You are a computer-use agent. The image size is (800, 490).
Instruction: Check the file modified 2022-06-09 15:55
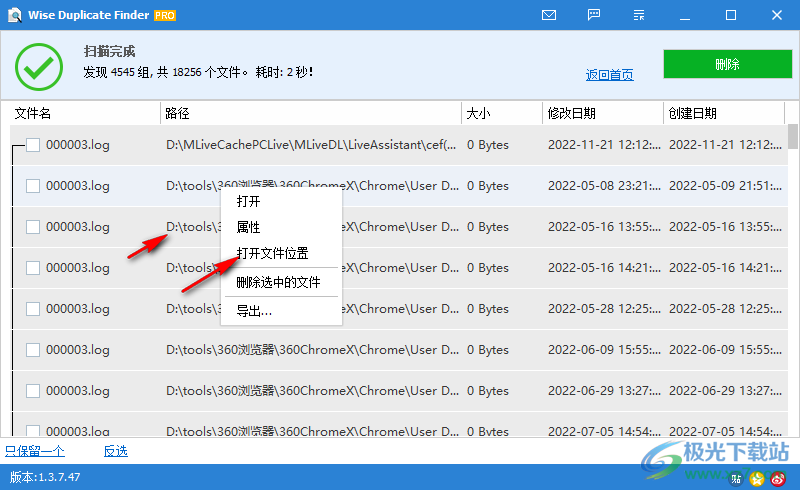(33, 350)
